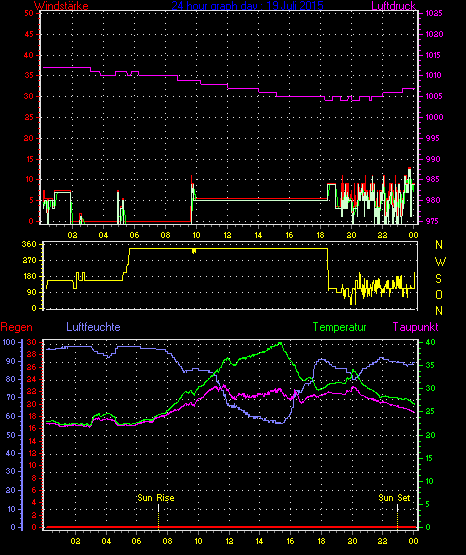Screen dimensions: 466x555
Task: Click the Taupunkt legend label
Action: coord(415,327)
